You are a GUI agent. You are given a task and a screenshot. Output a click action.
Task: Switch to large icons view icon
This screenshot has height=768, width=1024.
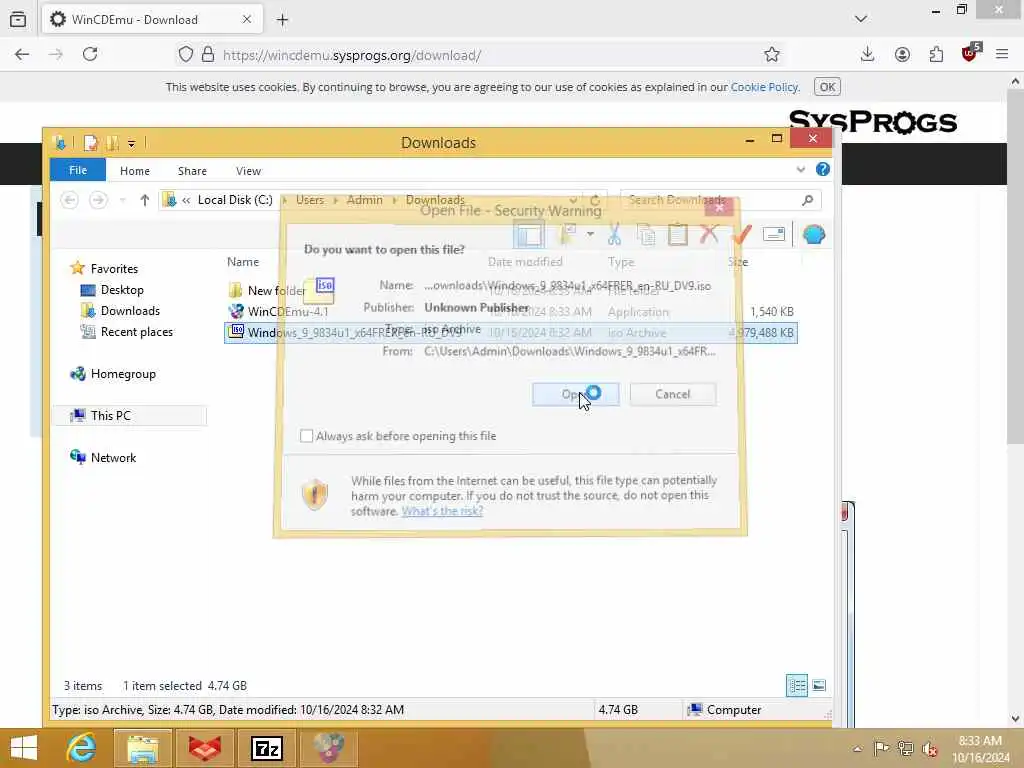coord(818,686)
